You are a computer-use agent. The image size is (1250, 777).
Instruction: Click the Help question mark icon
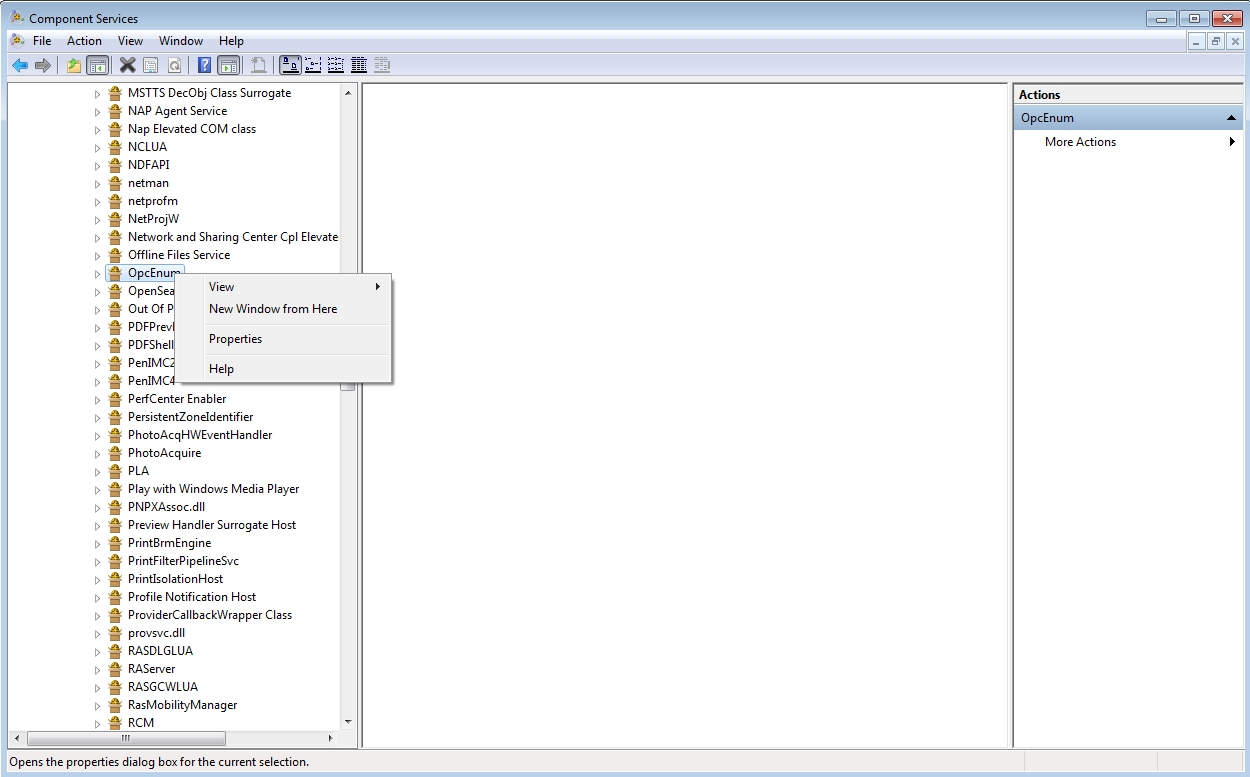click(x=203, y=64)
